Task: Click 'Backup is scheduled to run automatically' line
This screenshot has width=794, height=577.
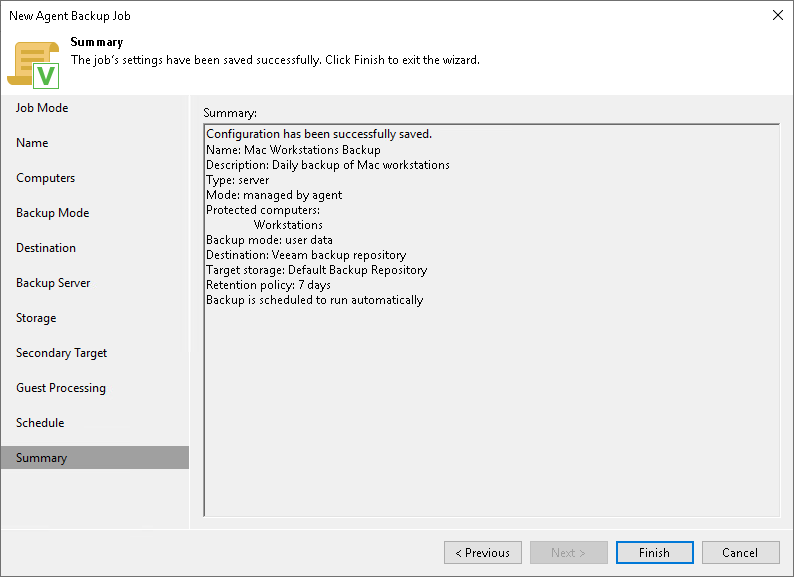Action: click(x=314, y=300)
